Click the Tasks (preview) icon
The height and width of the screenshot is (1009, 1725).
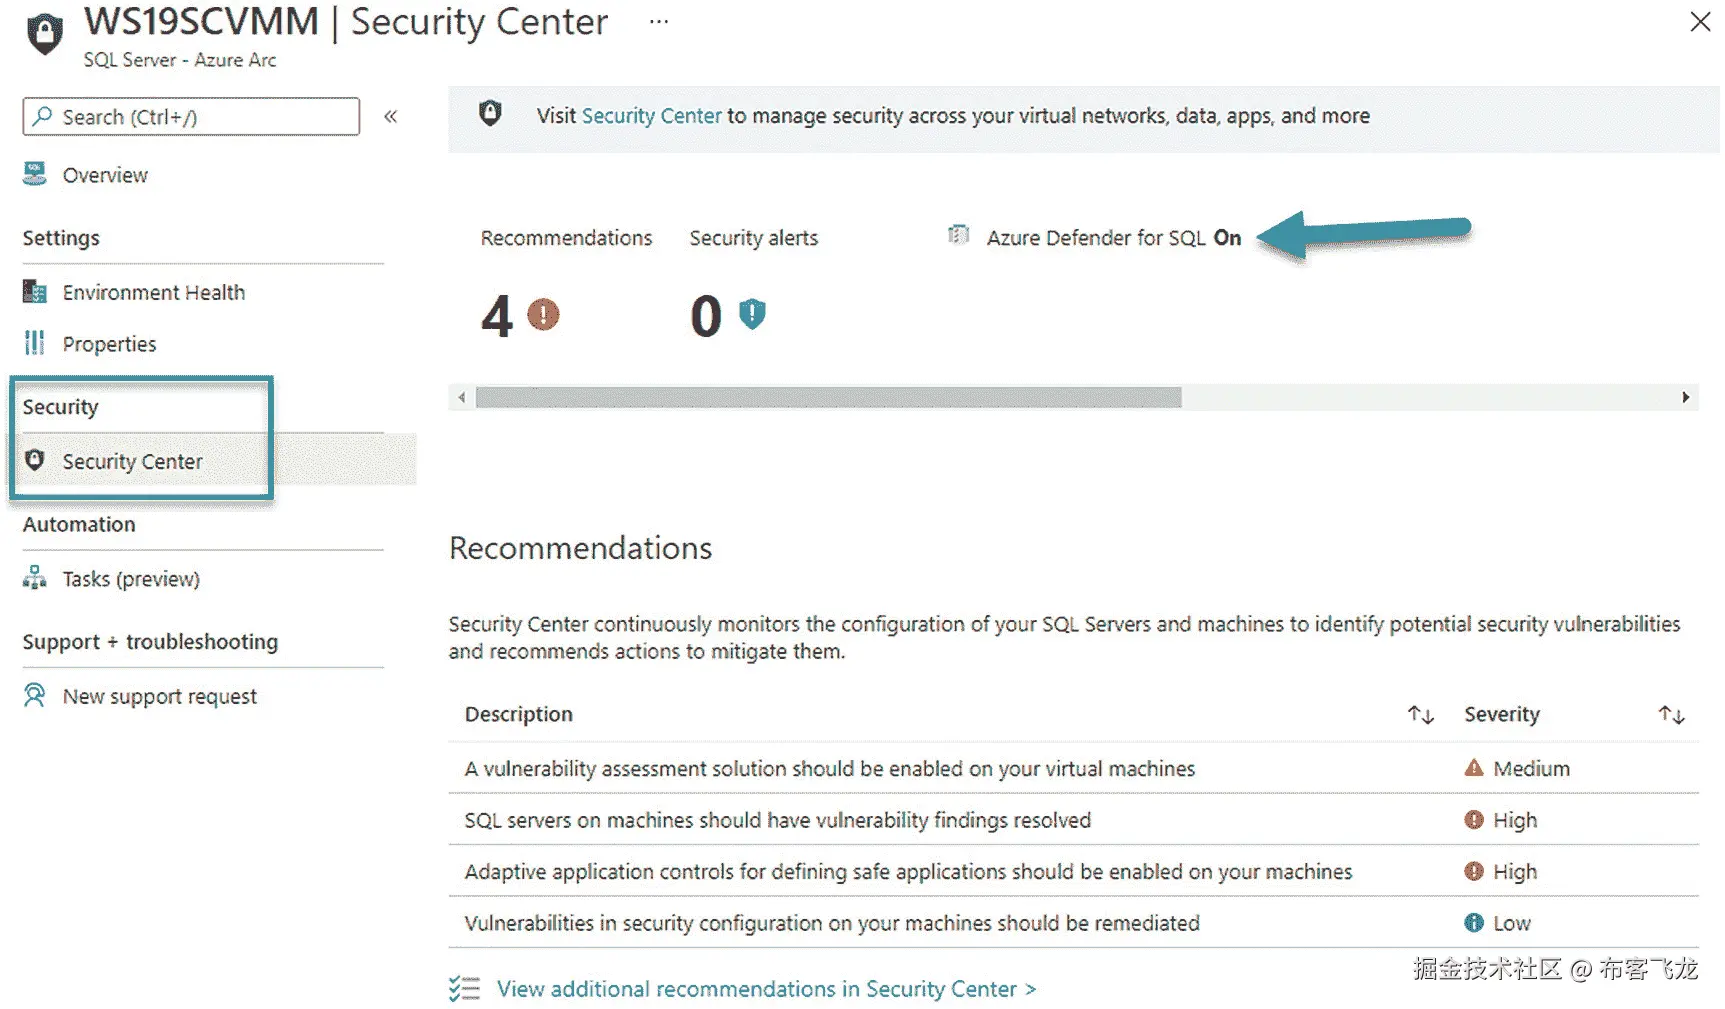(x=35, y=578)
